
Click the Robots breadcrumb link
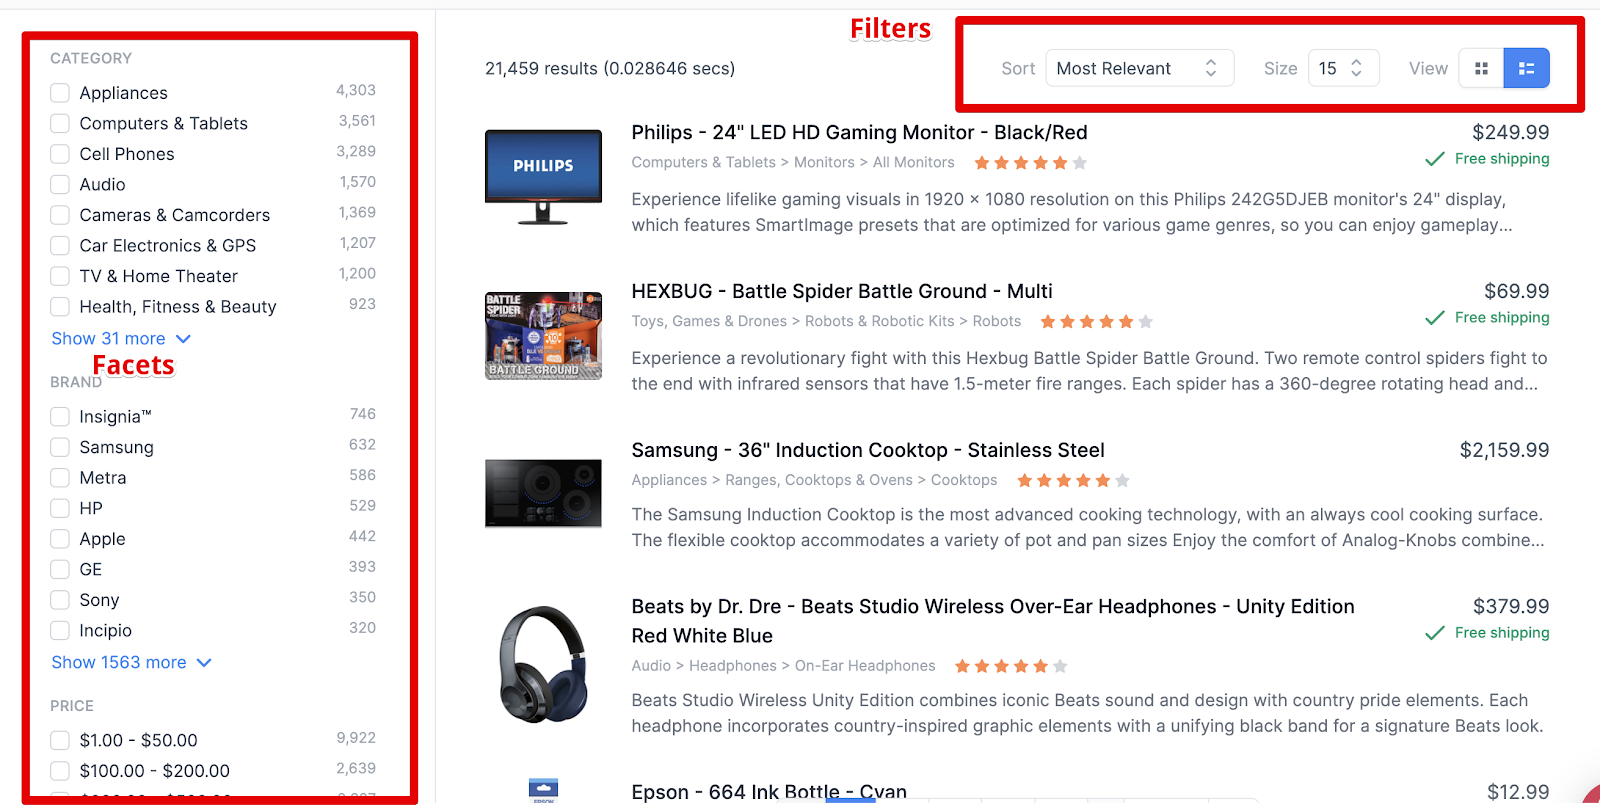tap(996, 322)
